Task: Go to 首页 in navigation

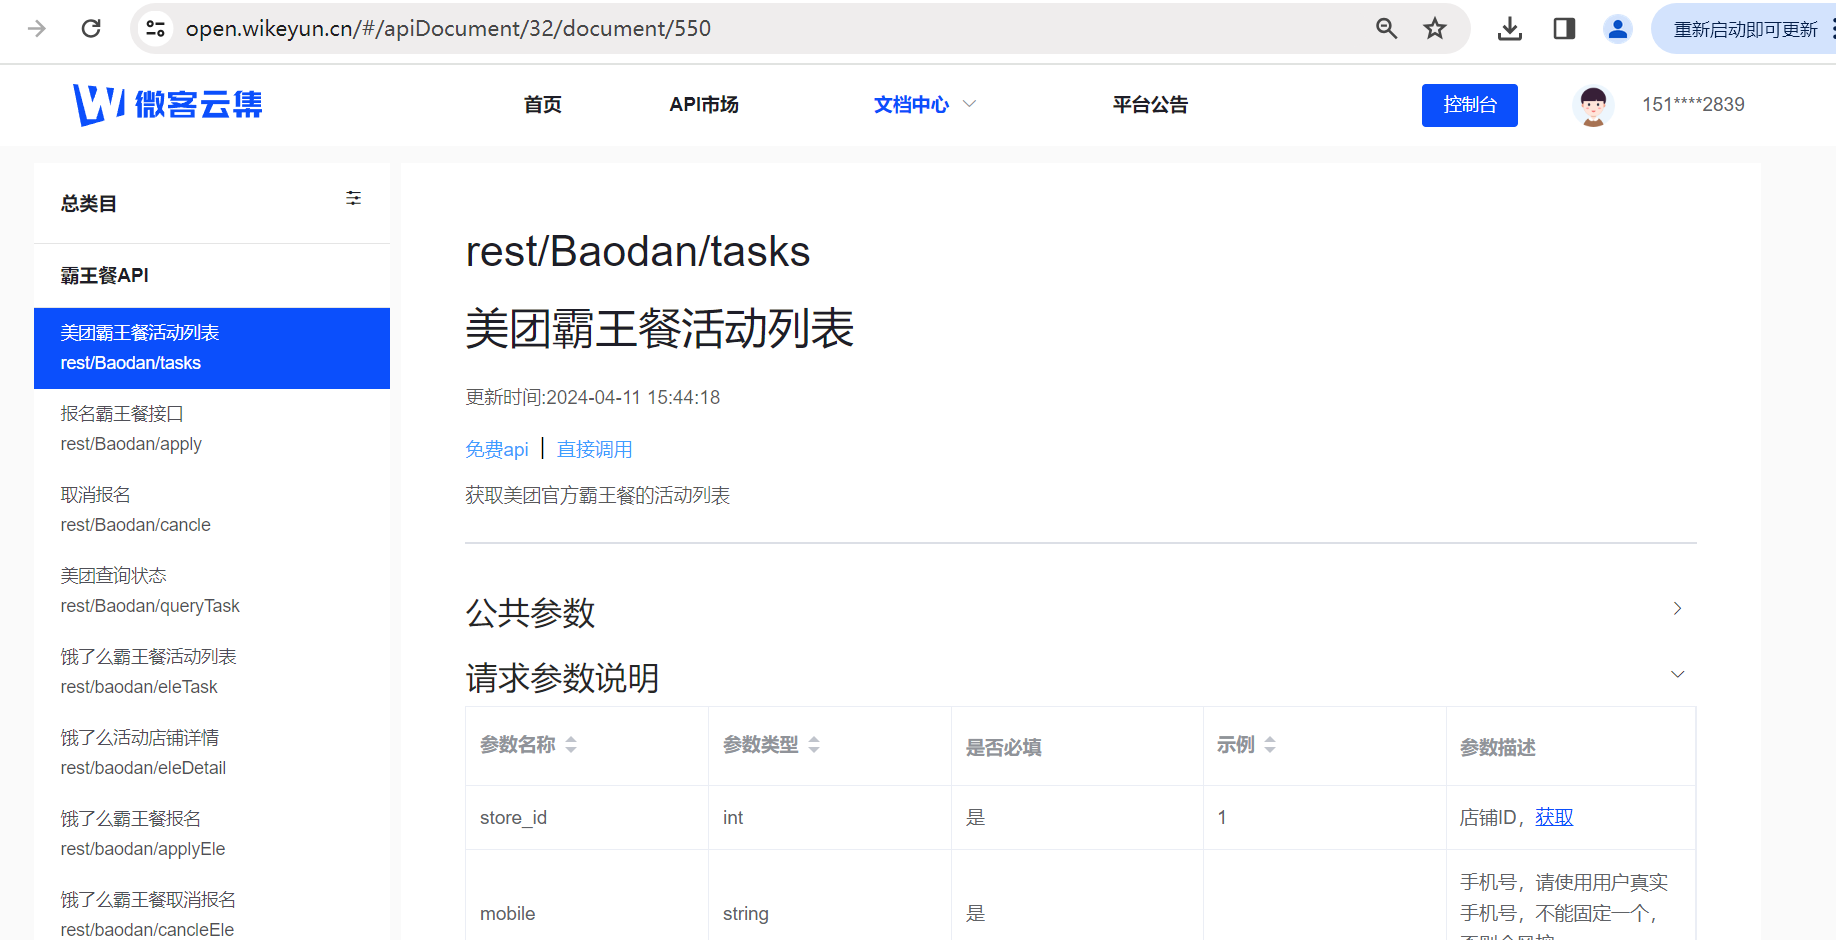Action: click(543, 104)
